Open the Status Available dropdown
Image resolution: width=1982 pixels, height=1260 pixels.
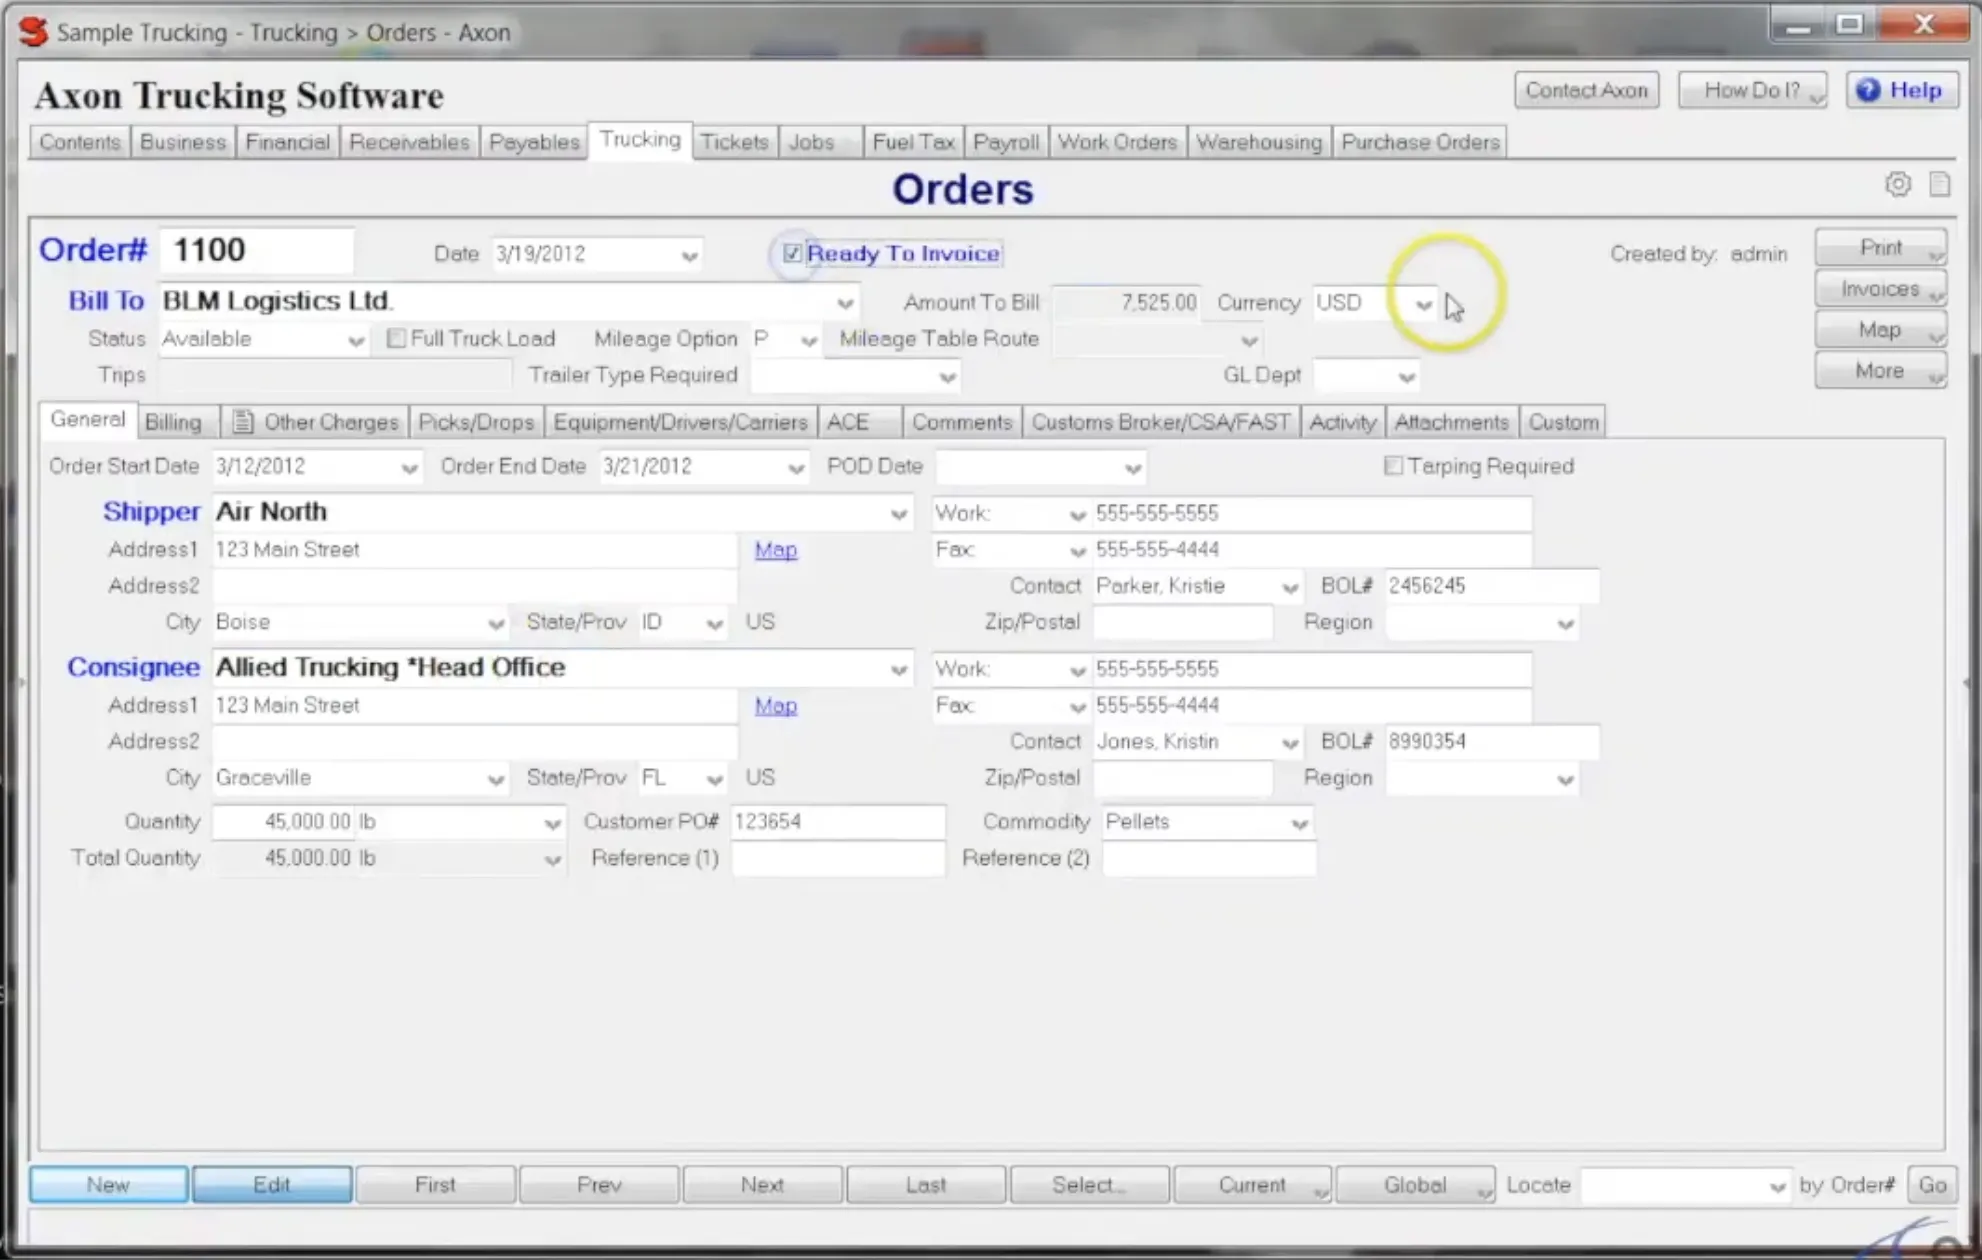(355, 340)
